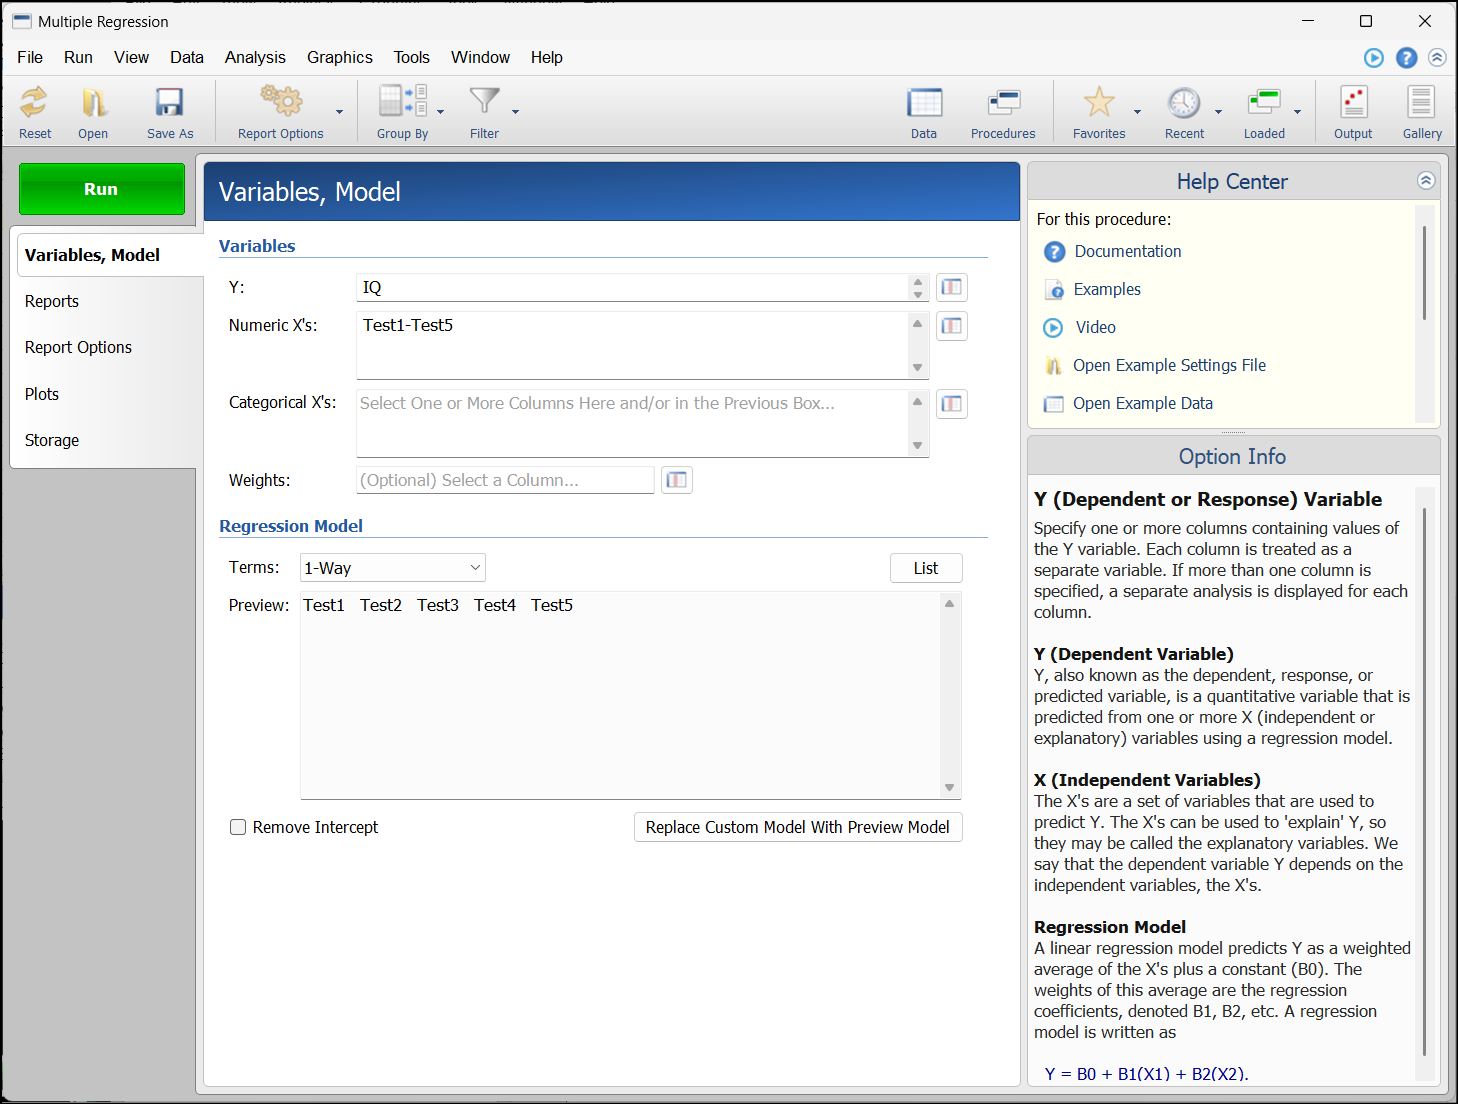
Task: Open column selector for Y variable
Action: tap(952, 288)
